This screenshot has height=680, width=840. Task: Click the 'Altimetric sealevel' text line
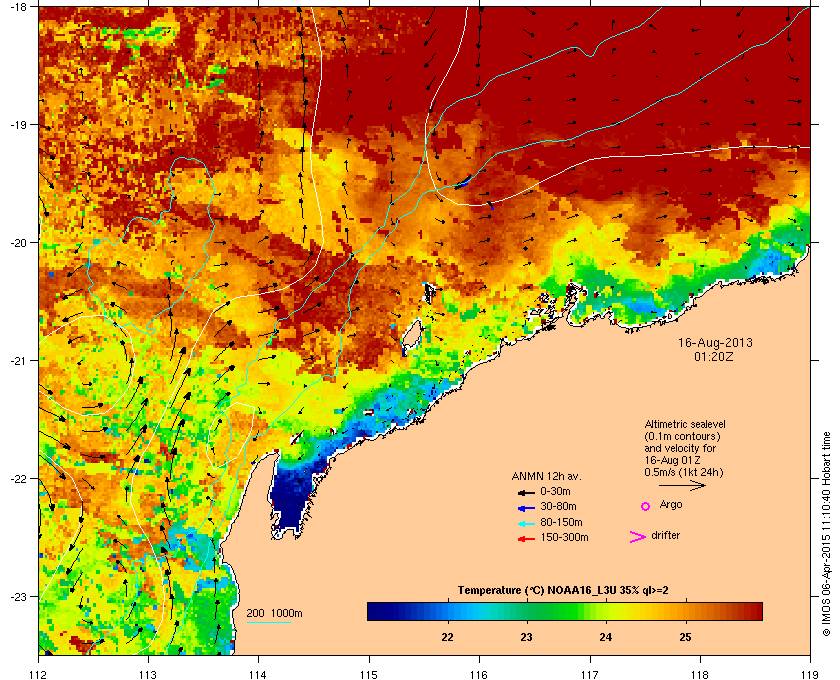click(x=685, y=424)
